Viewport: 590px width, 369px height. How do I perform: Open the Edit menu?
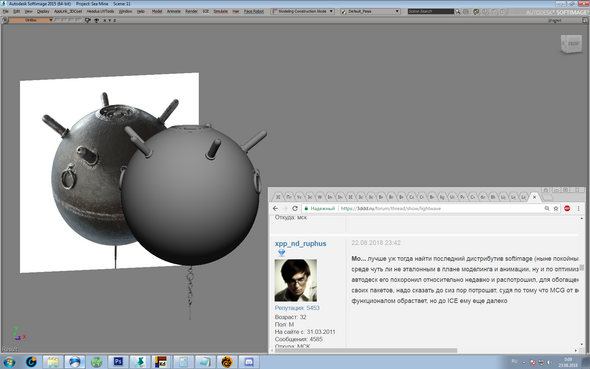17,12
